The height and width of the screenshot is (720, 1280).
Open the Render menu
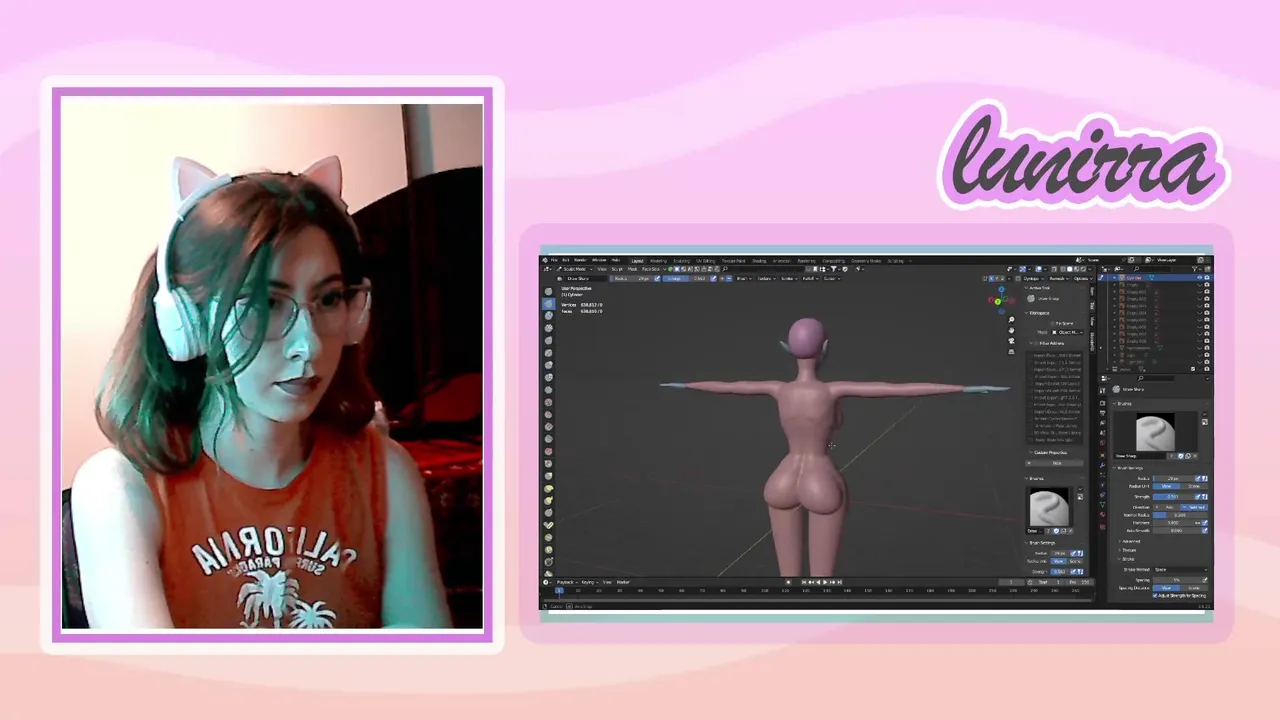pos(580,260)
